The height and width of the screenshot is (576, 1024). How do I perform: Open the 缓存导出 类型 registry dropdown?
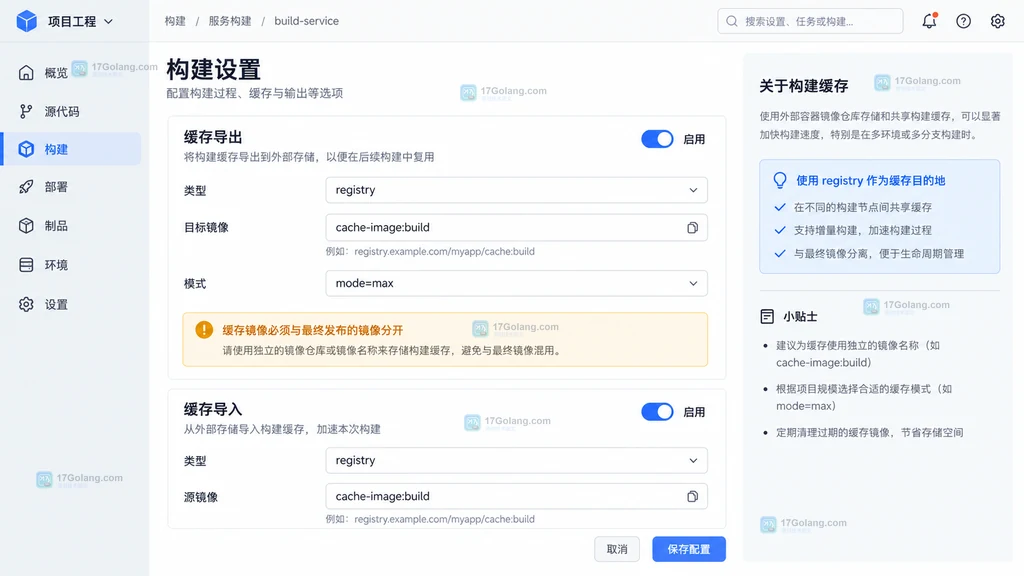pos(517,190)
